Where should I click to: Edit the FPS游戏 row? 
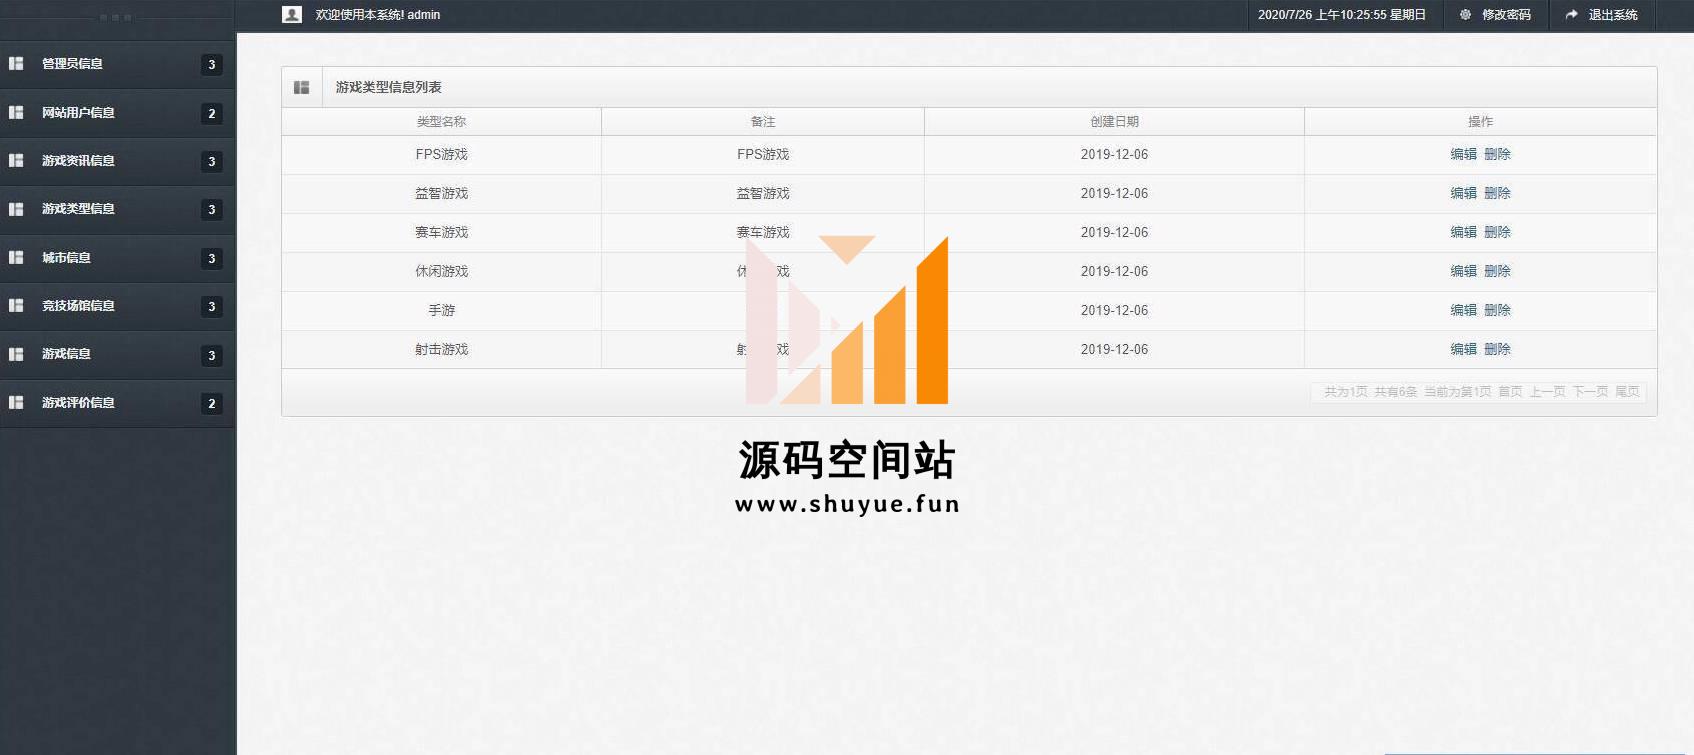tap(1463, 155)
